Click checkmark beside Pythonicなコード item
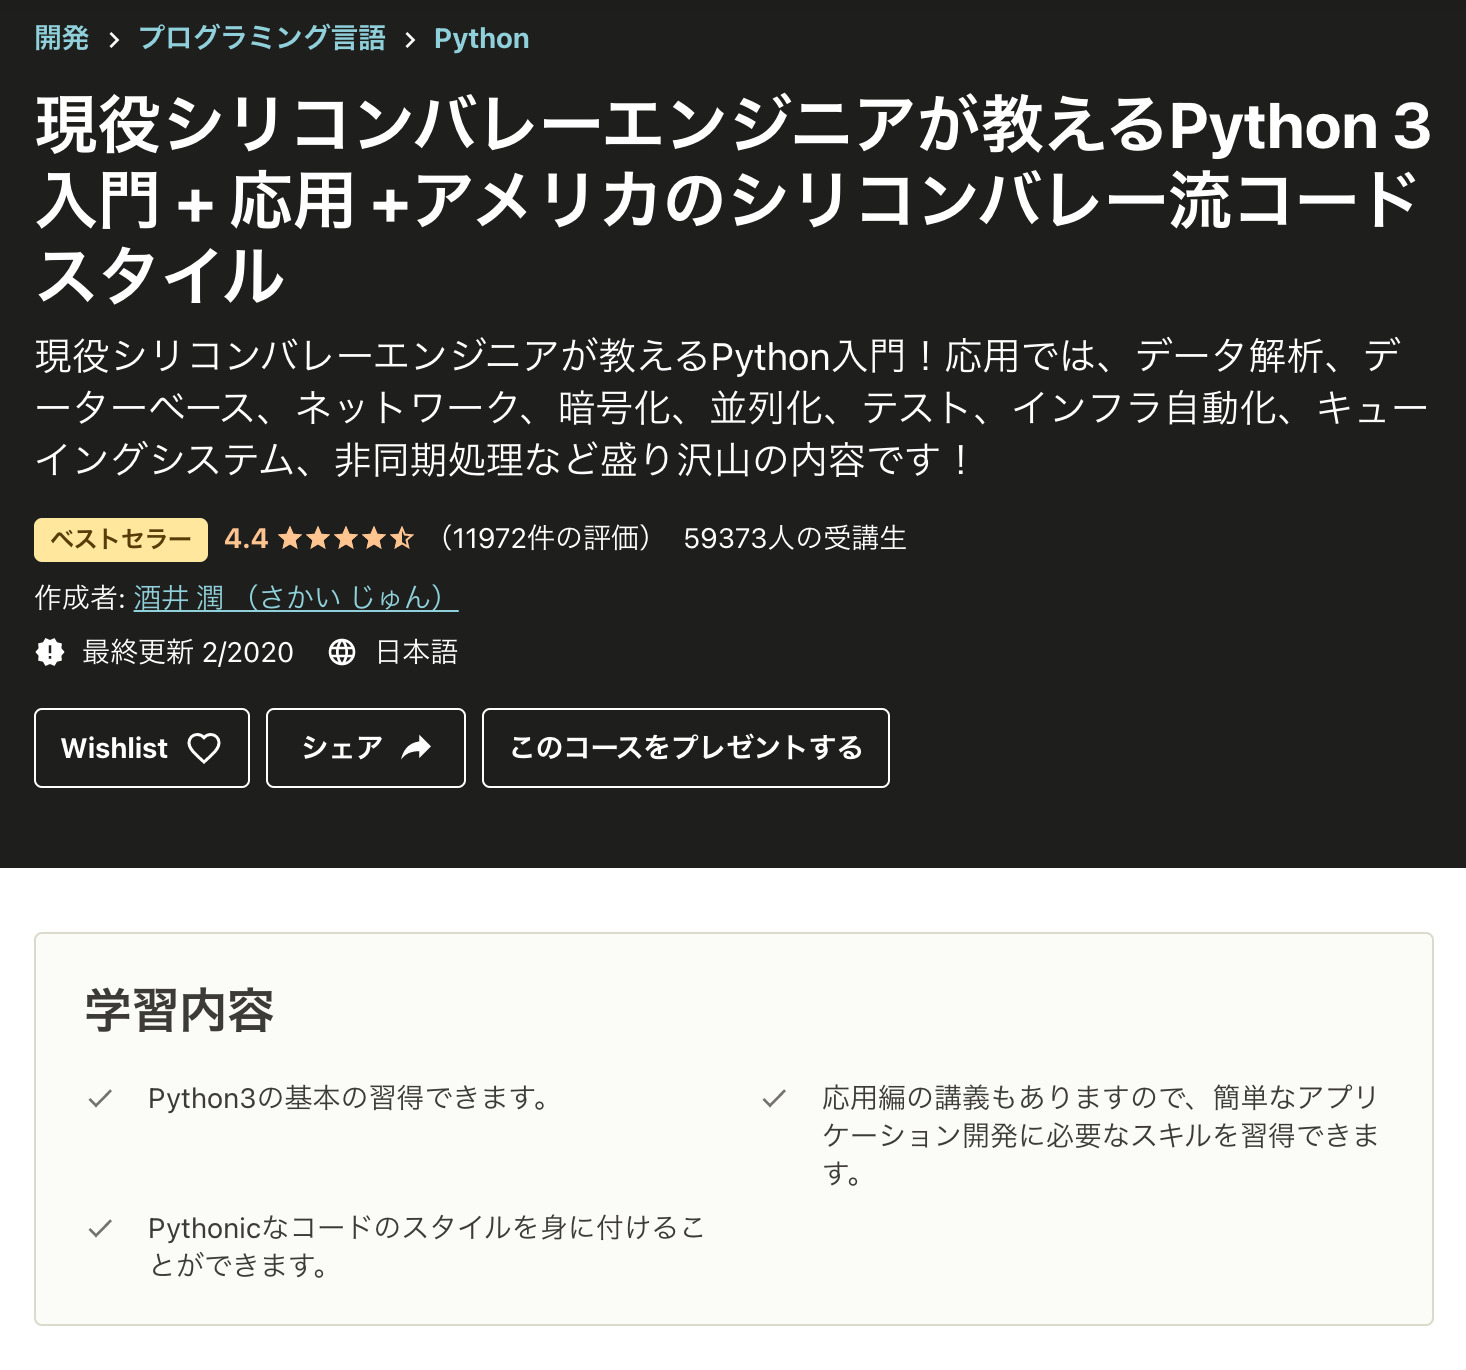1466x1370 pixels. tap(100, 1228)
